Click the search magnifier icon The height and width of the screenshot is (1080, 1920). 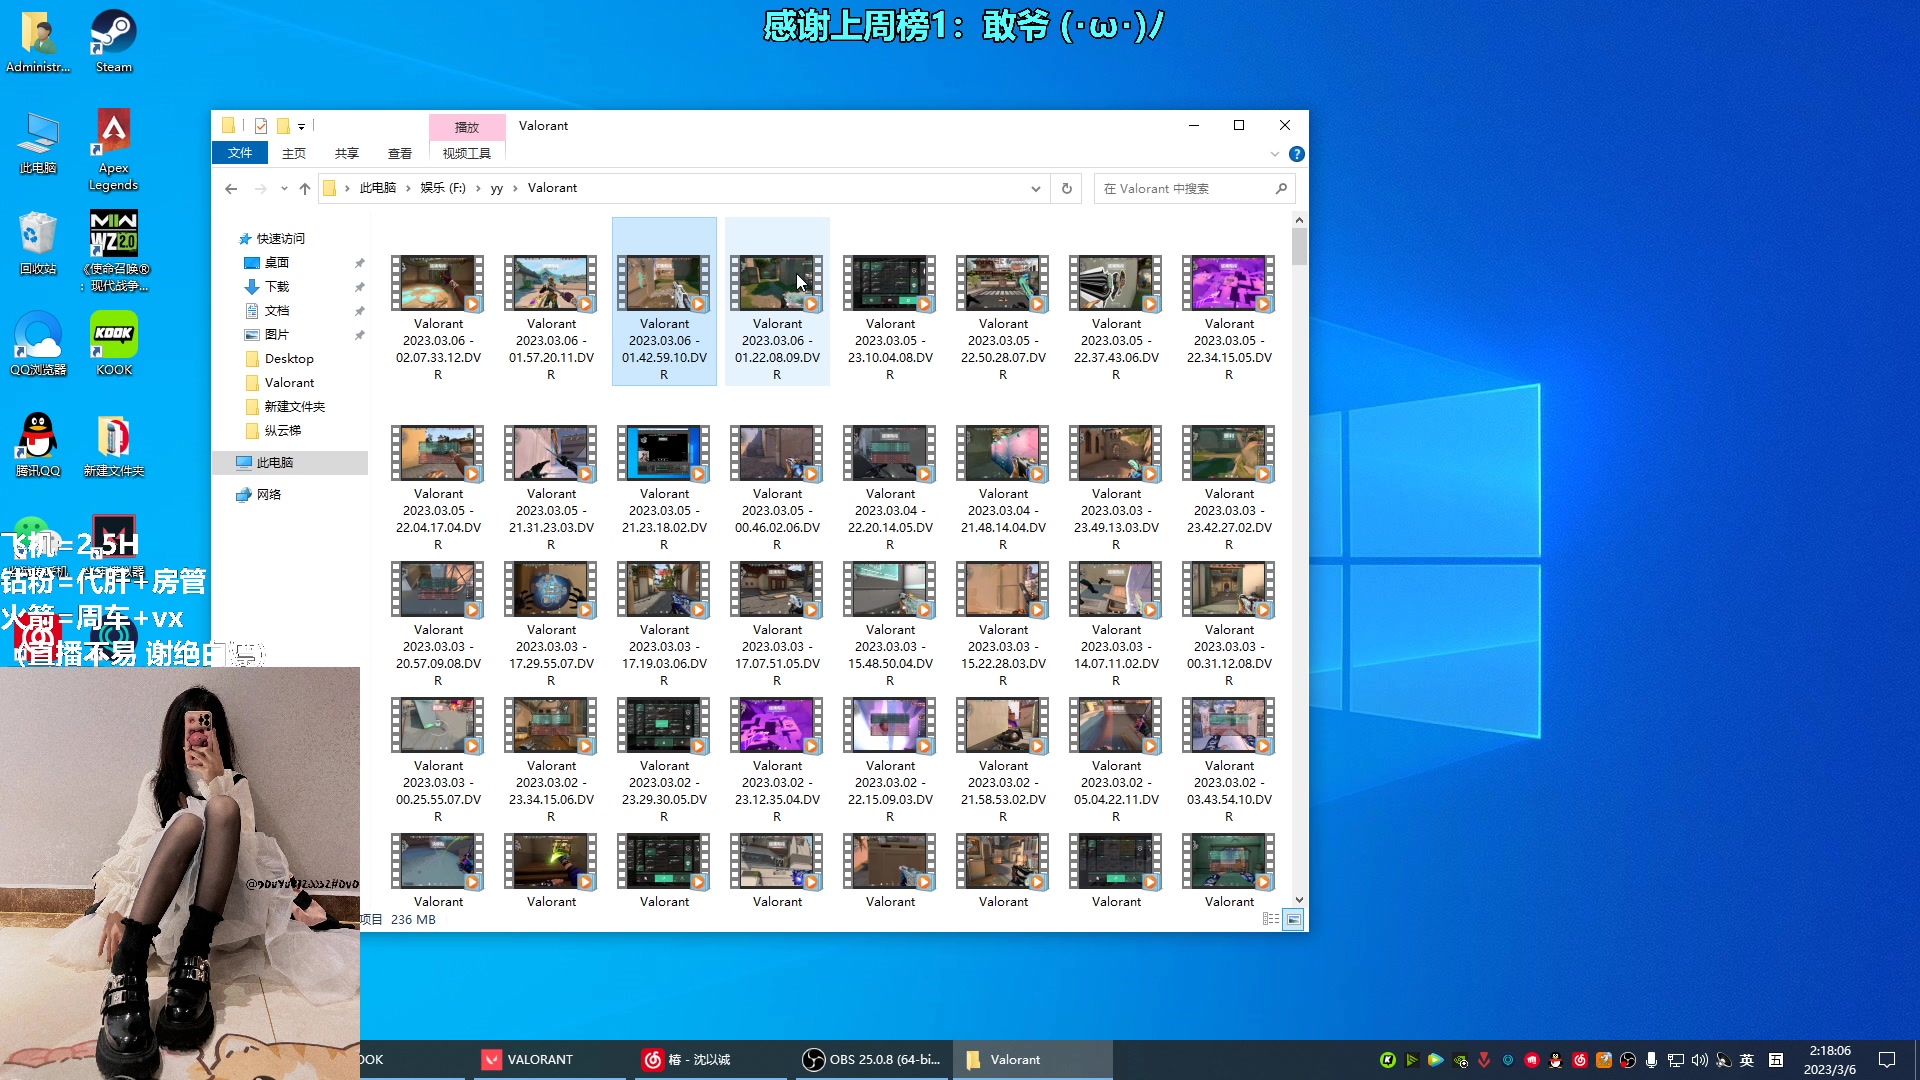(x=1281, y=188)
